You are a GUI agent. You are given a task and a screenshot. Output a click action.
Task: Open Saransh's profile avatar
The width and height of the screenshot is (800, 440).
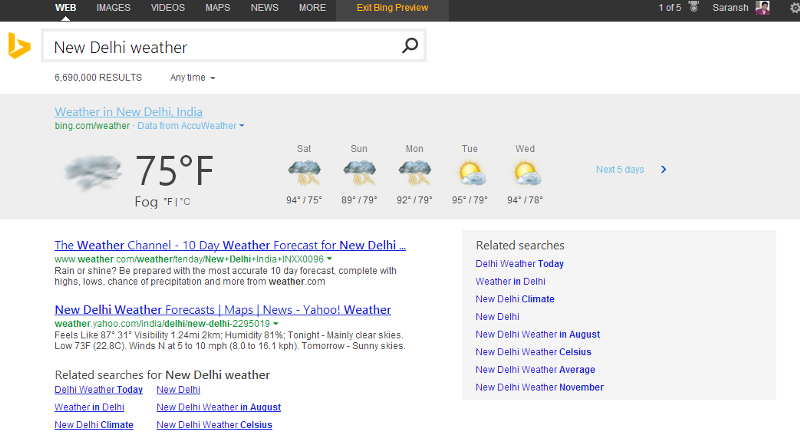pos(762,7)
